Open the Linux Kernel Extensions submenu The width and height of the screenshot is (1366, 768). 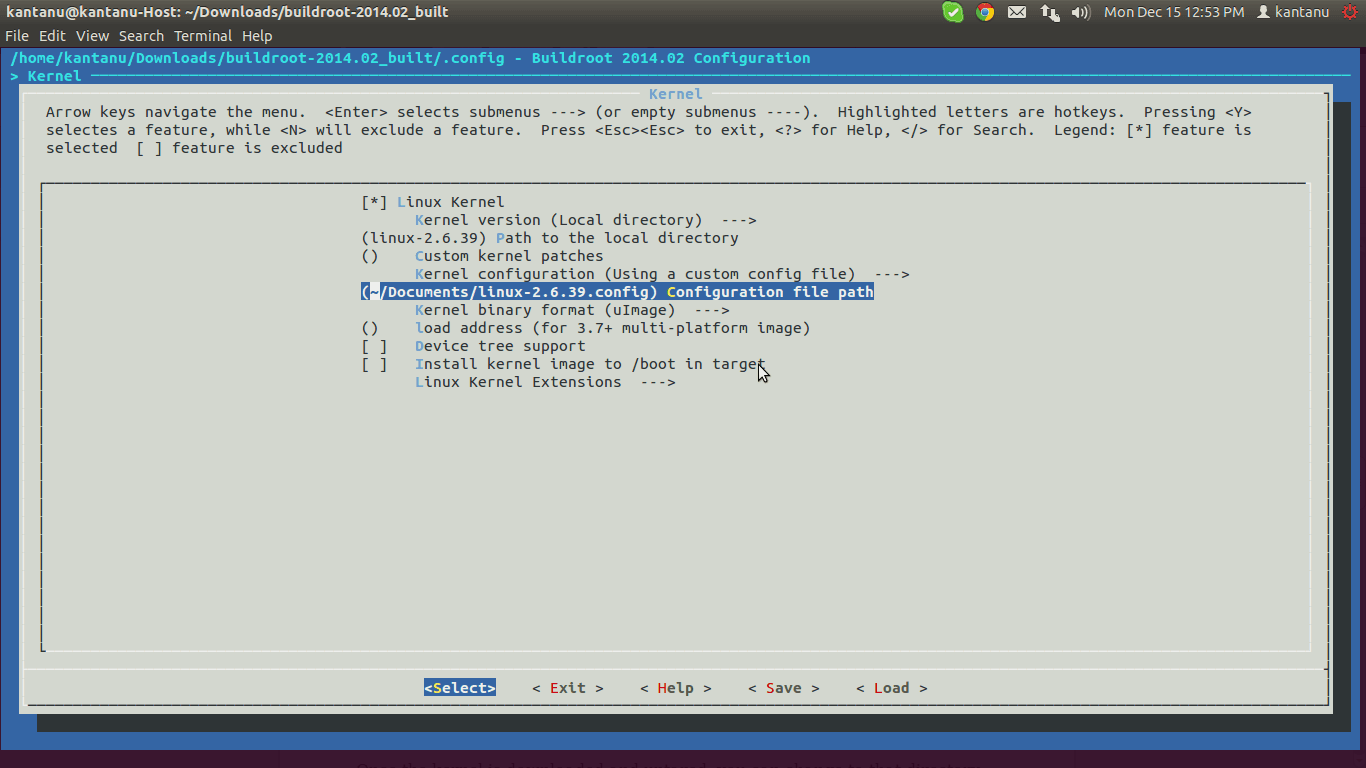(x=545, y=382)
